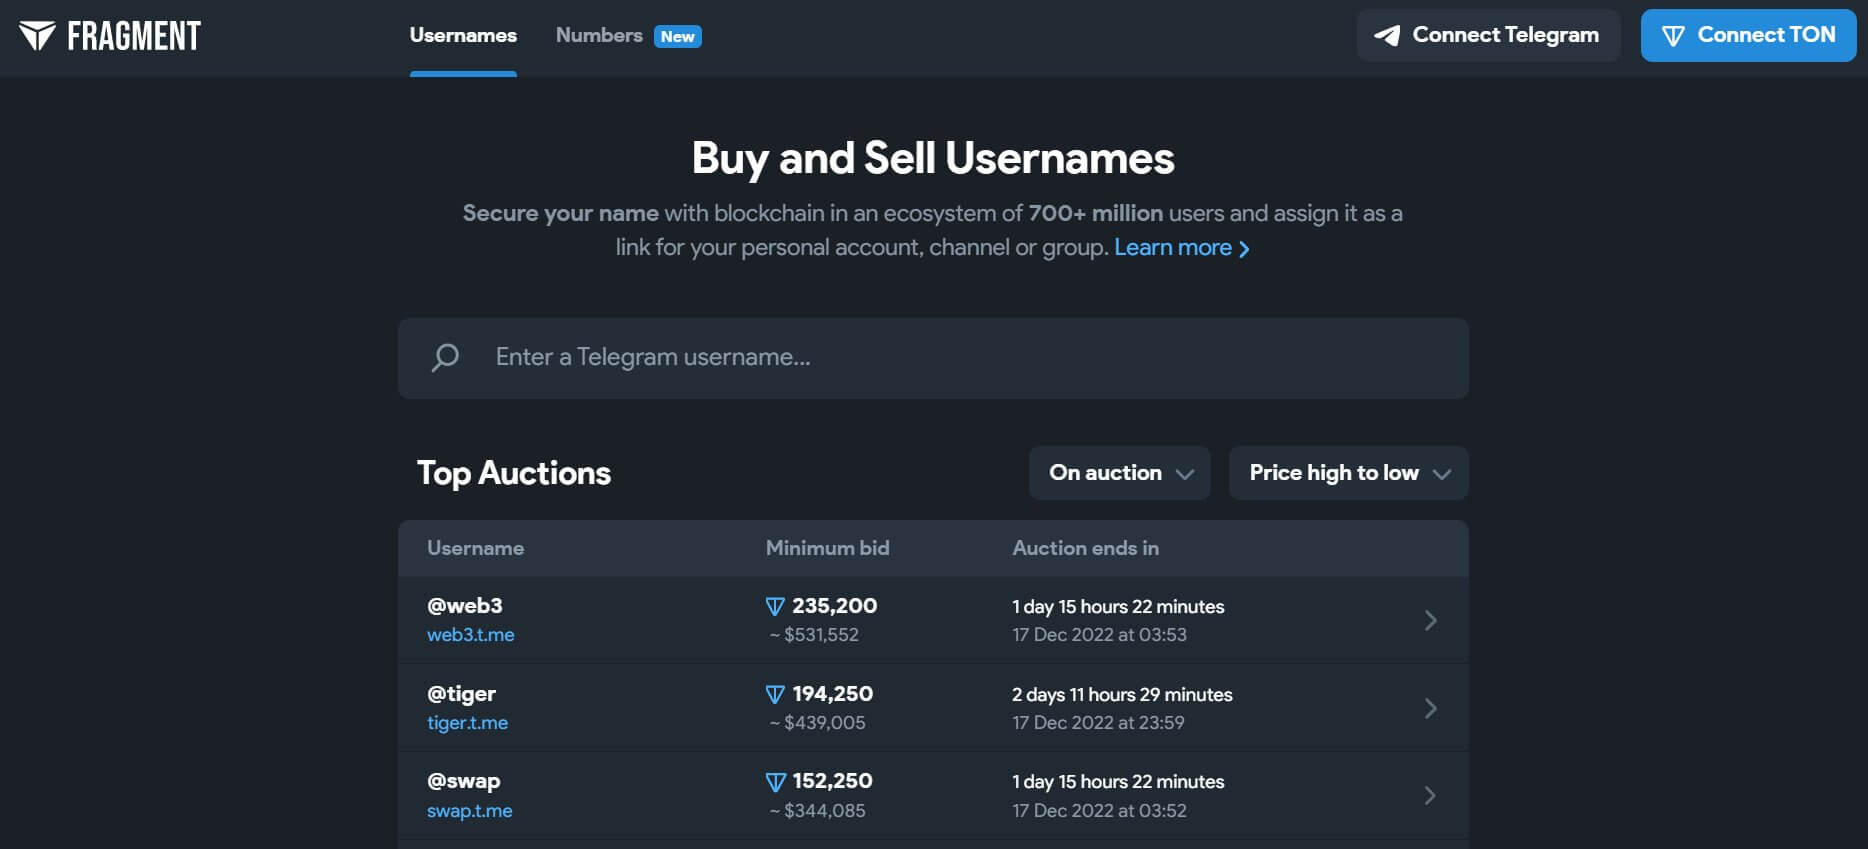
Task: Open the web3.t.me link
Action: (x=471, y=635)
